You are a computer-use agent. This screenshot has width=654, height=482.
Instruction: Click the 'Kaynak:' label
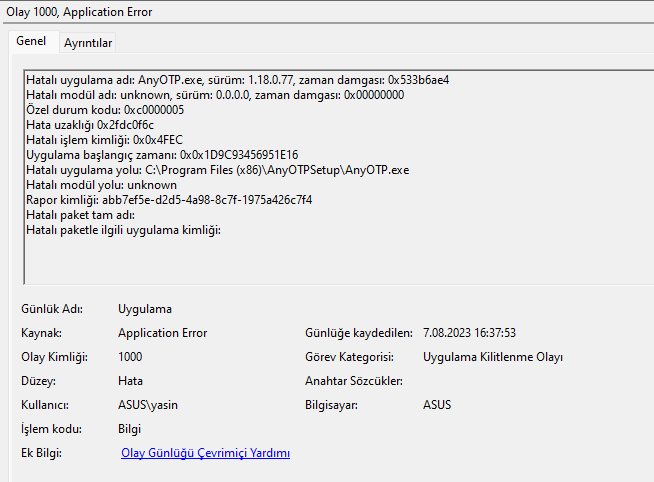click(x=41, y=333)
